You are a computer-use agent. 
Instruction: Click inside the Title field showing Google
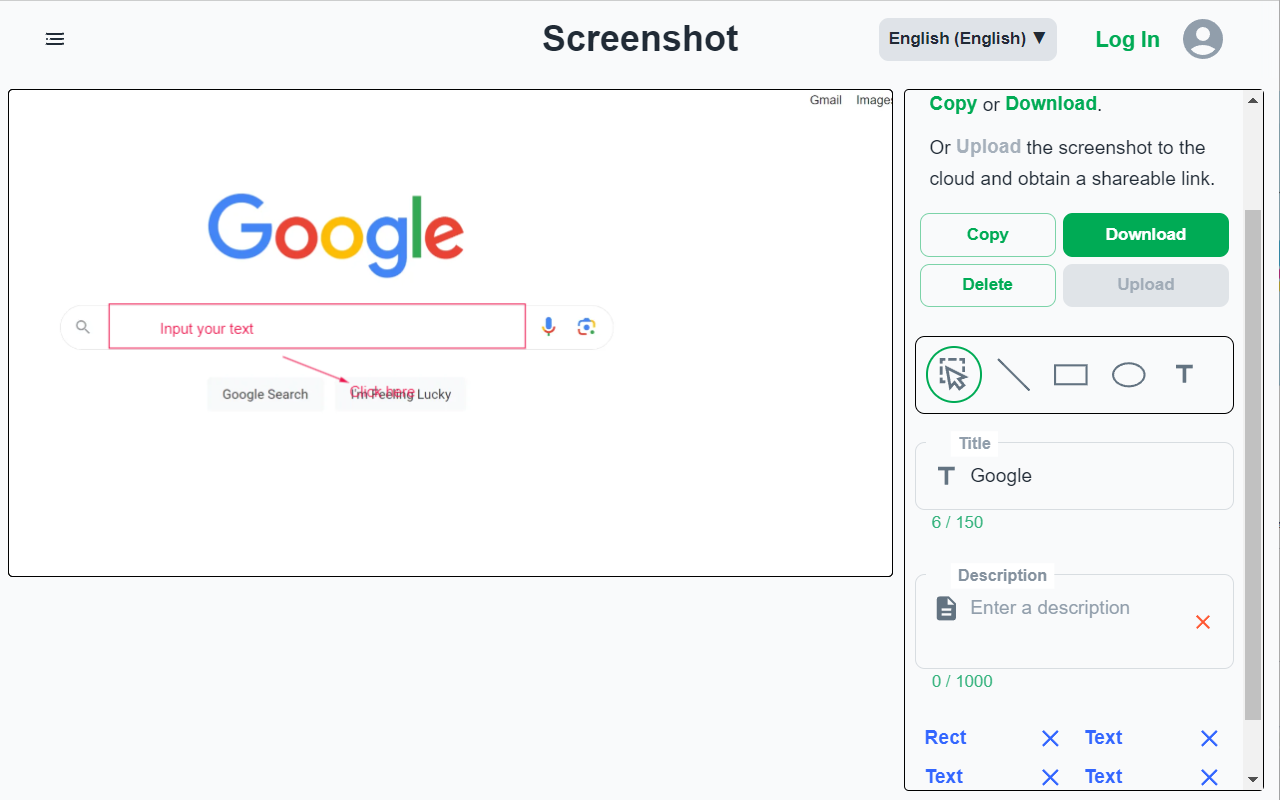pos(1050,475)
